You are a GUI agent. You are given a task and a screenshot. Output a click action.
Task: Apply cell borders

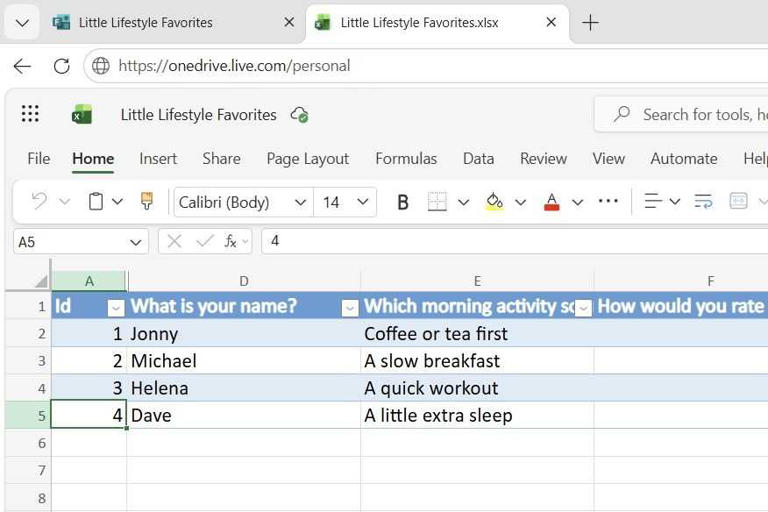[x=437, y=201]
